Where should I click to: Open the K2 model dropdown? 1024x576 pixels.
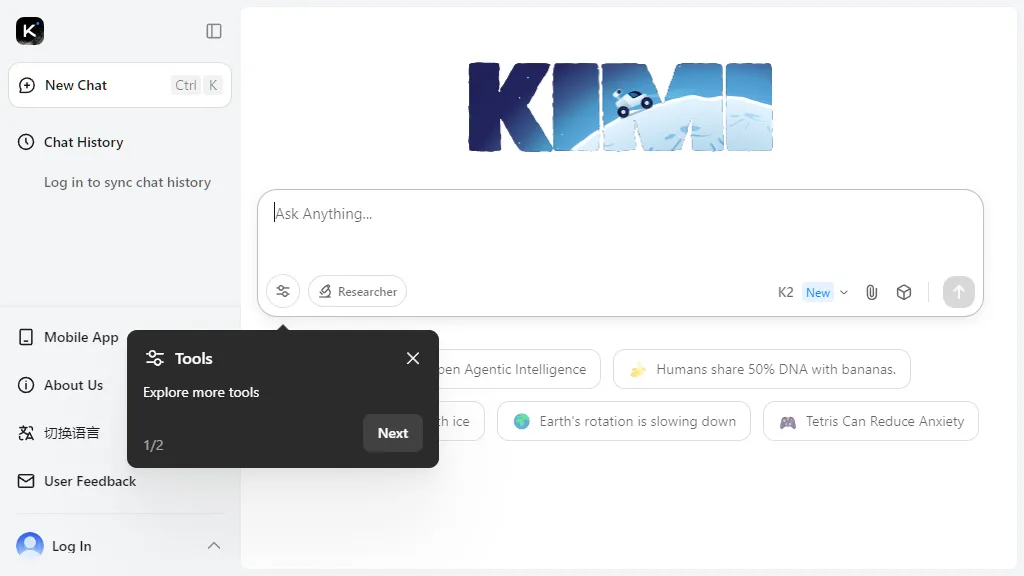(811, 291)
